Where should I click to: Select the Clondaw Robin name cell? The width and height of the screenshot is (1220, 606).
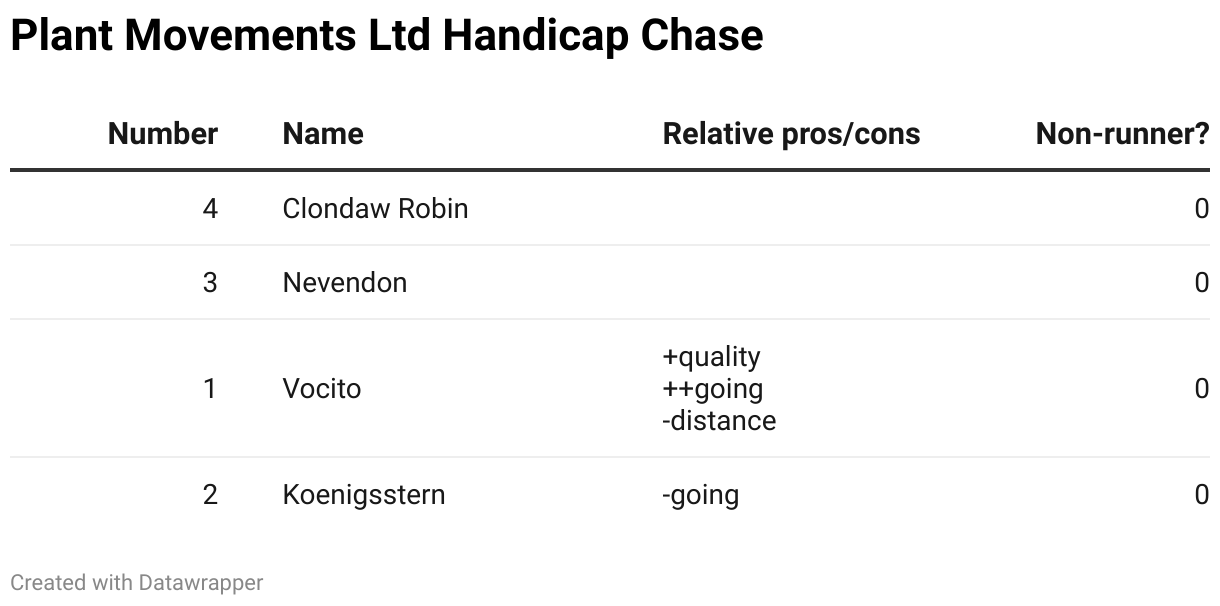click(375, 208)
